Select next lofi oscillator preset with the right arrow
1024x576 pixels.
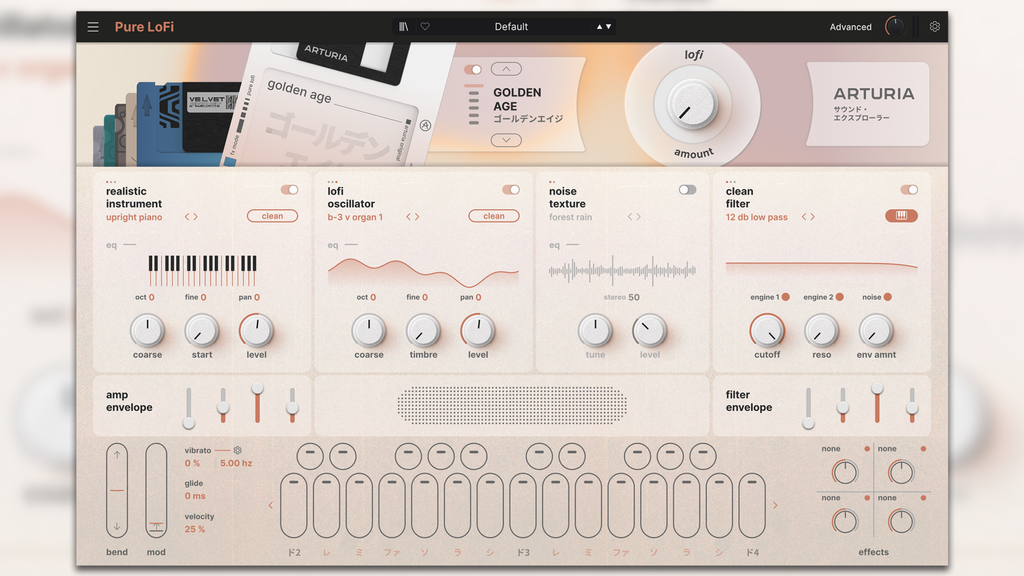pos(419,215)
